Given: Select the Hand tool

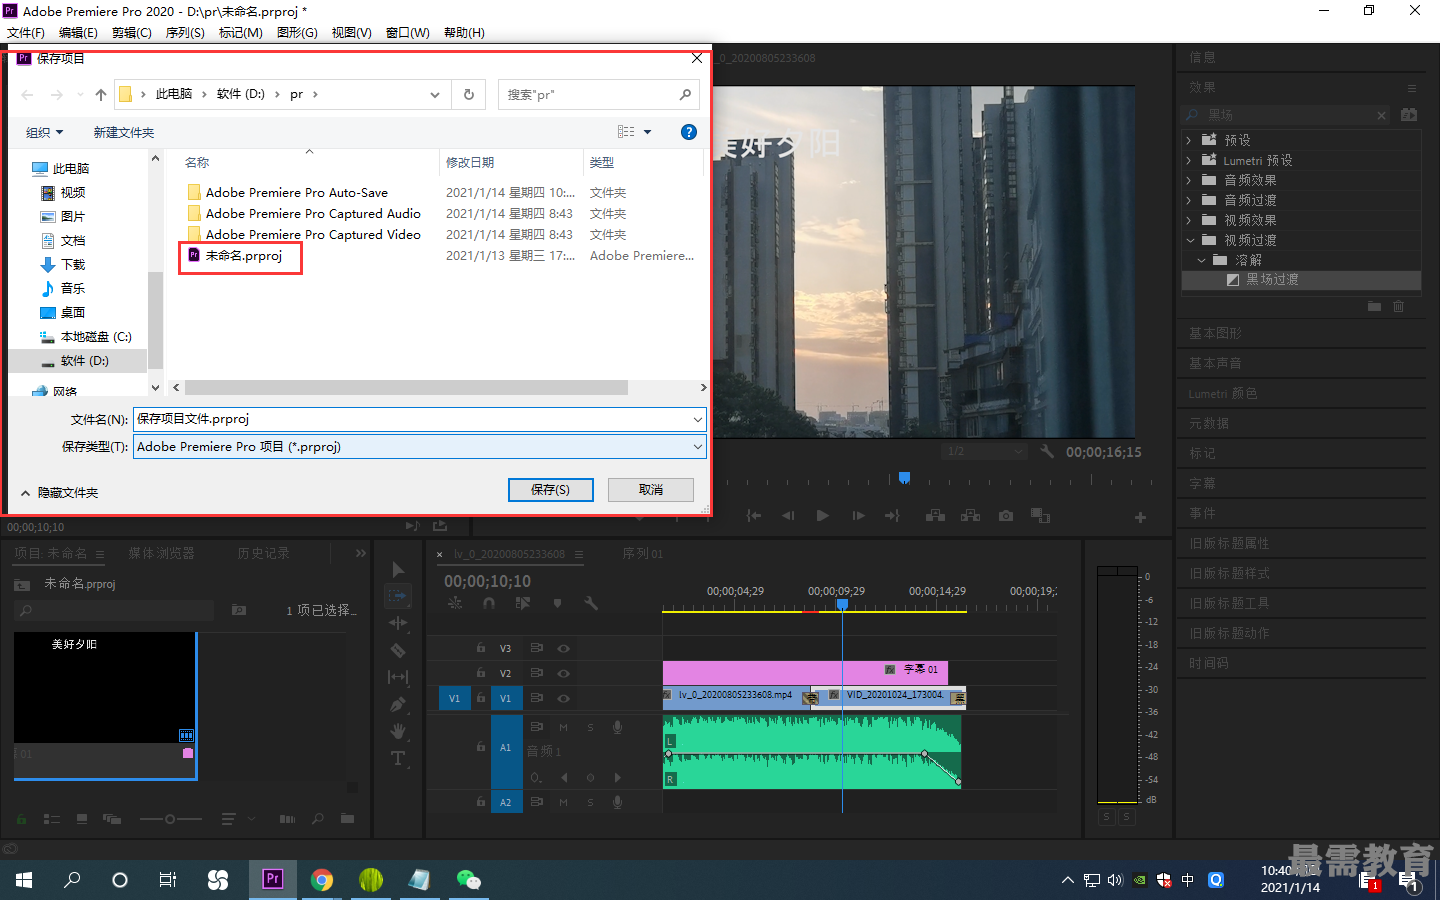Looking at the screenshot, I should point(398,731).
